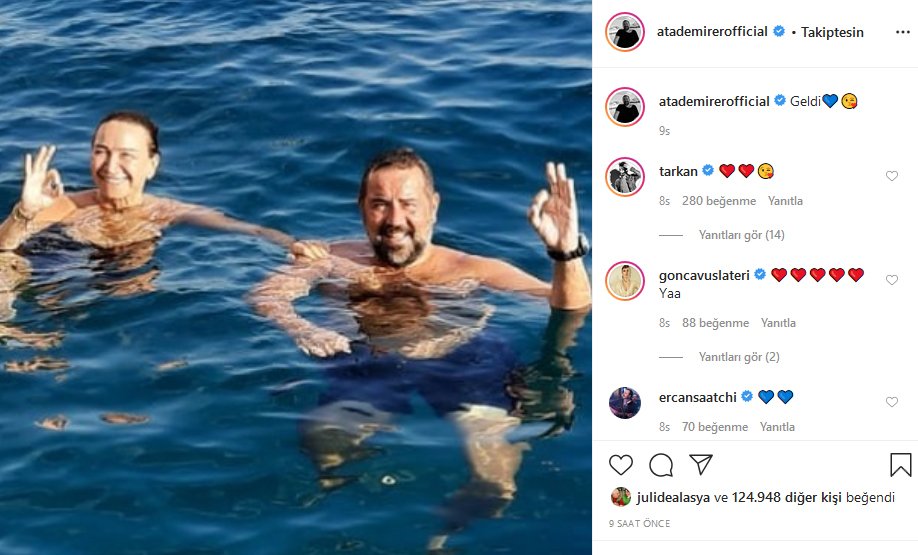The height and width of the screenshot is (555, 918).
Task: Open goncavuslateri's profile avatar
Action: coord(625,280)
